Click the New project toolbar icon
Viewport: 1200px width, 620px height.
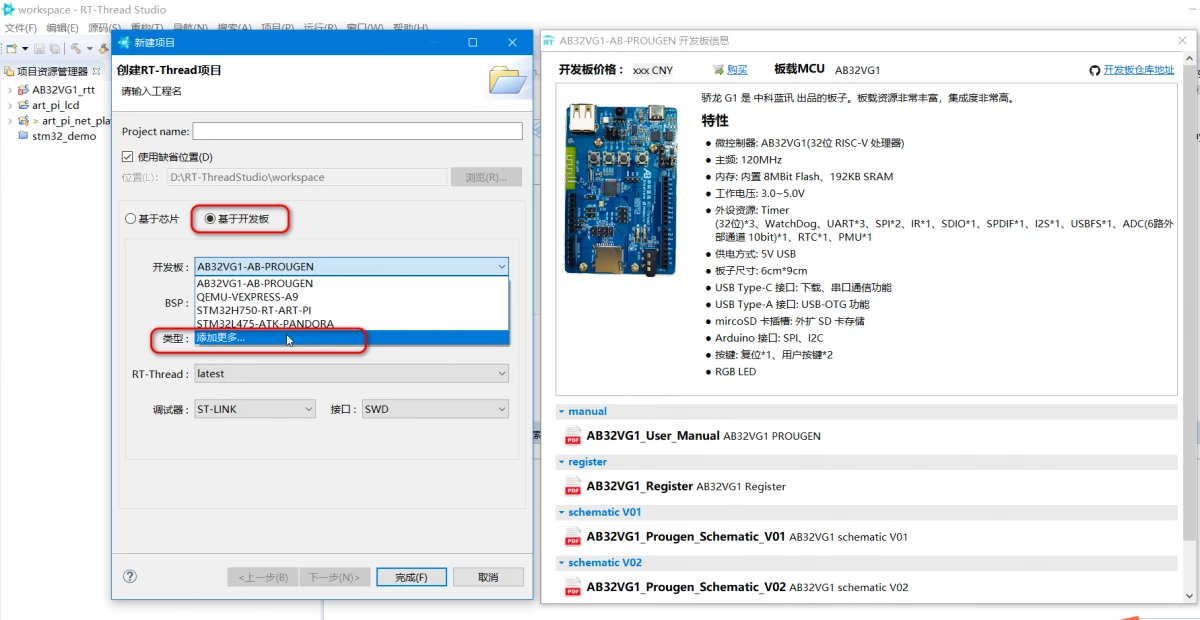point(11,48)
